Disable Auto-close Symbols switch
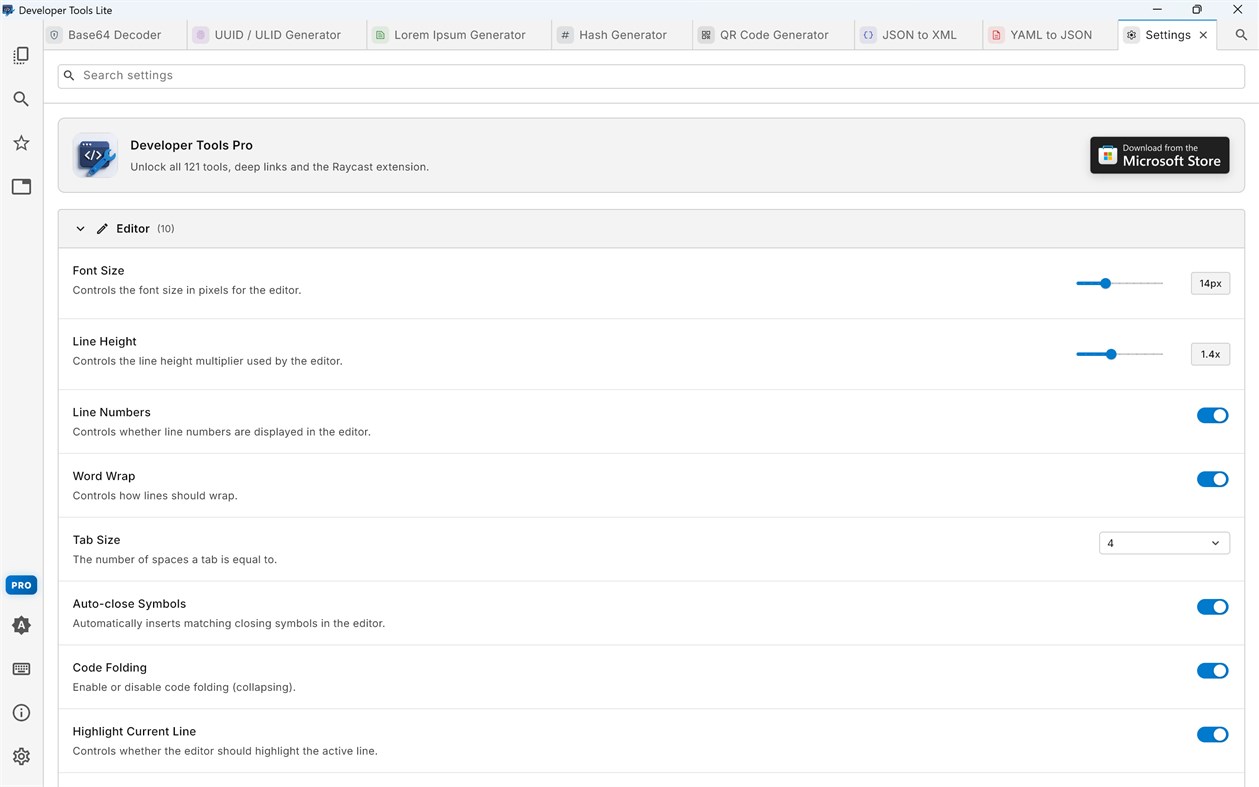Screen dimensions: 1259x787 click(x=1212, y=607)
